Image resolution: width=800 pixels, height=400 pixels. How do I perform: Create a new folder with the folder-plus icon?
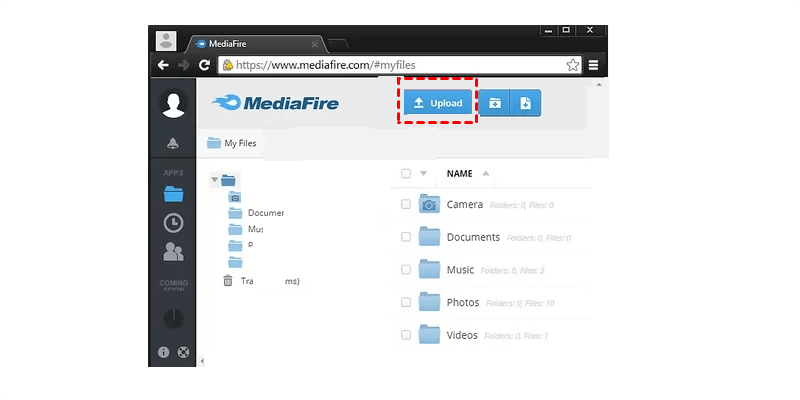[494, 103]
